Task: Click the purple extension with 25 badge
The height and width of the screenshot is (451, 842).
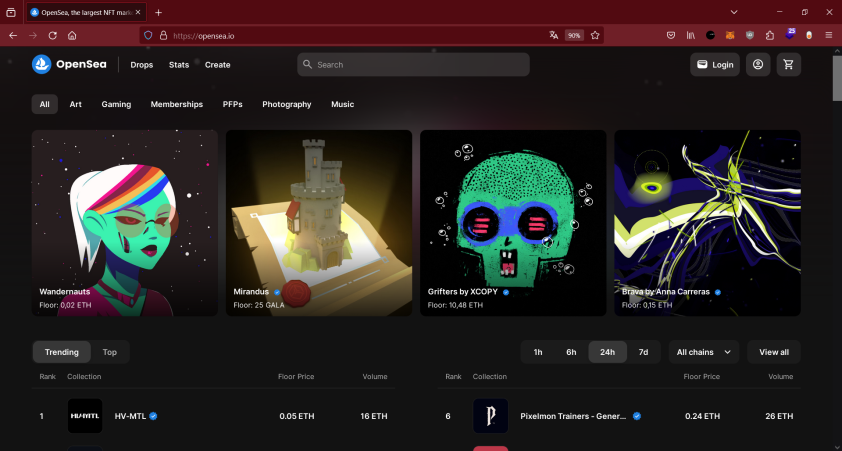Action: tap(790, 34)
